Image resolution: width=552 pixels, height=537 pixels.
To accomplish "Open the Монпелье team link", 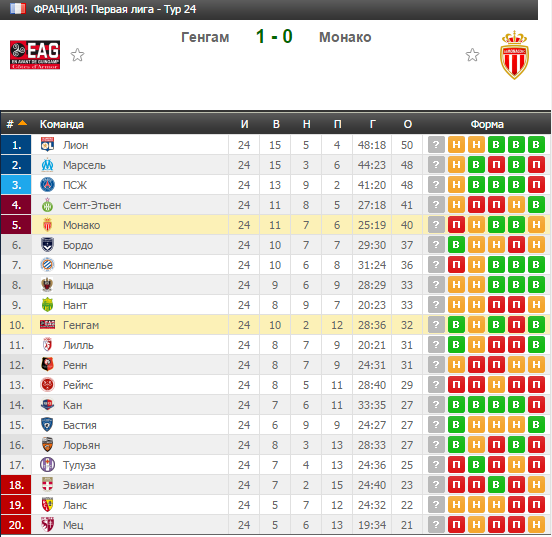I will coord(88,265).
